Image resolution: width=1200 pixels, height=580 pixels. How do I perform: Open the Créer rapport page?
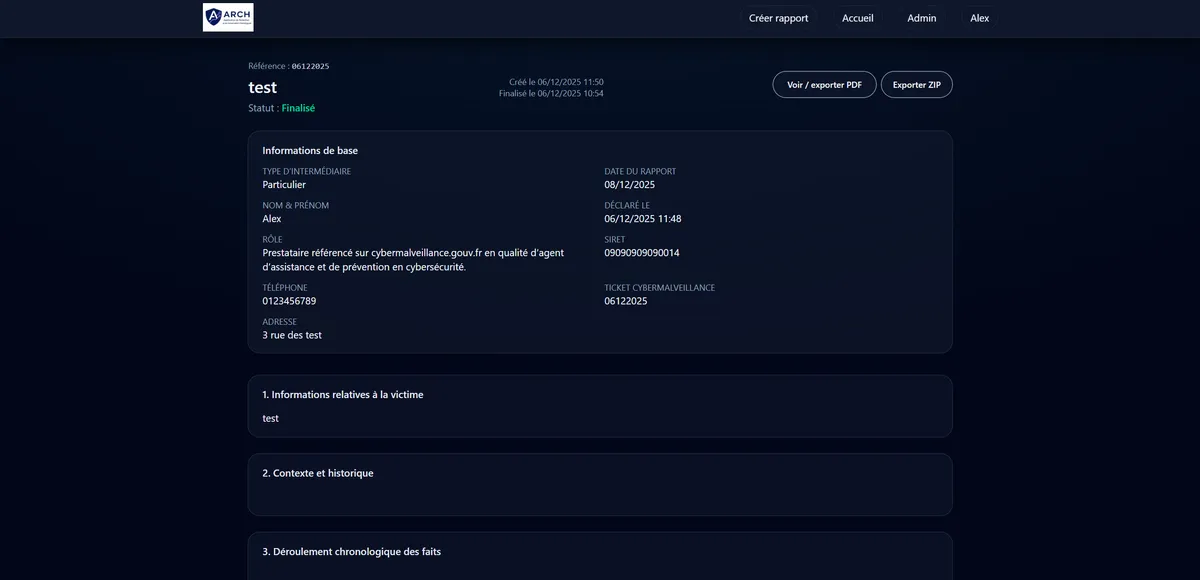[778, 18]
